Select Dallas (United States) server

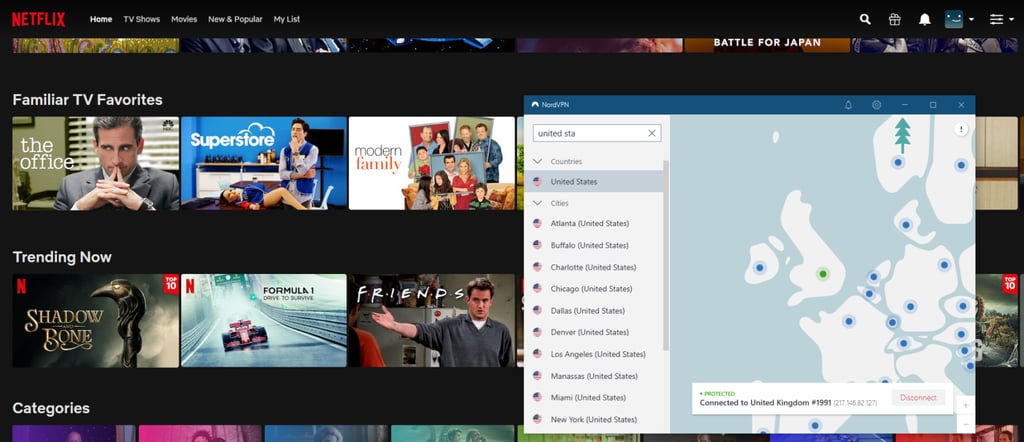594,310
